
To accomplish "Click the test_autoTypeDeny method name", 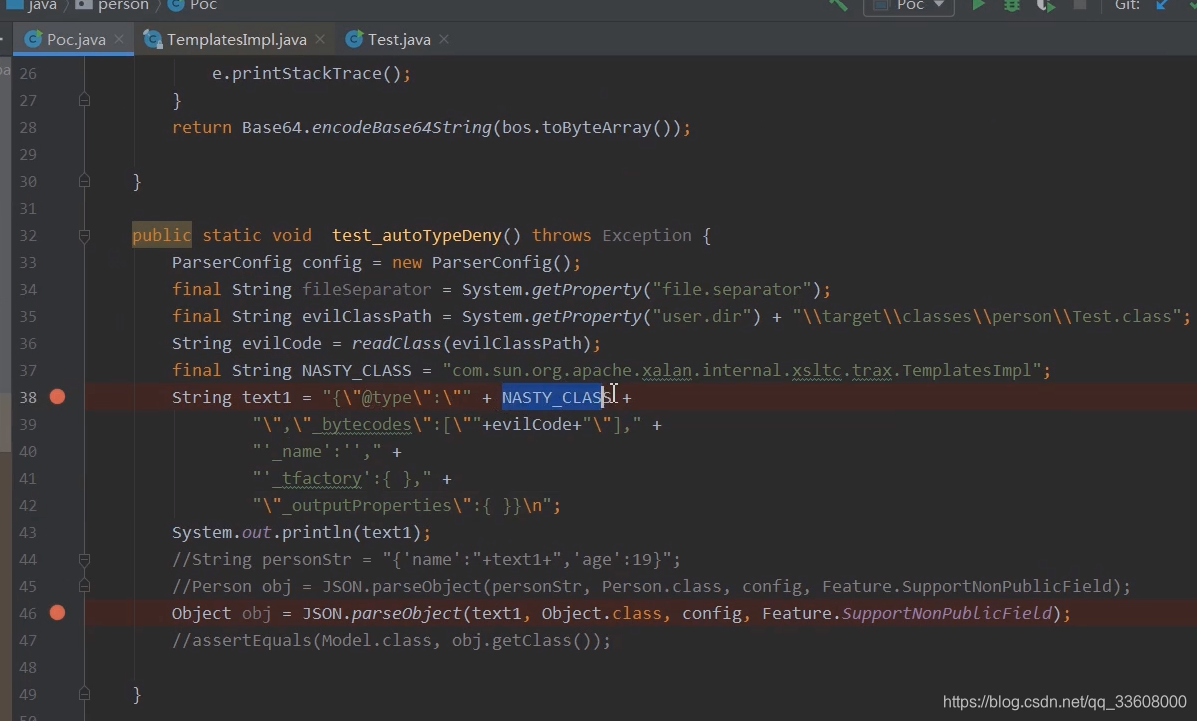I will point(417,235).
